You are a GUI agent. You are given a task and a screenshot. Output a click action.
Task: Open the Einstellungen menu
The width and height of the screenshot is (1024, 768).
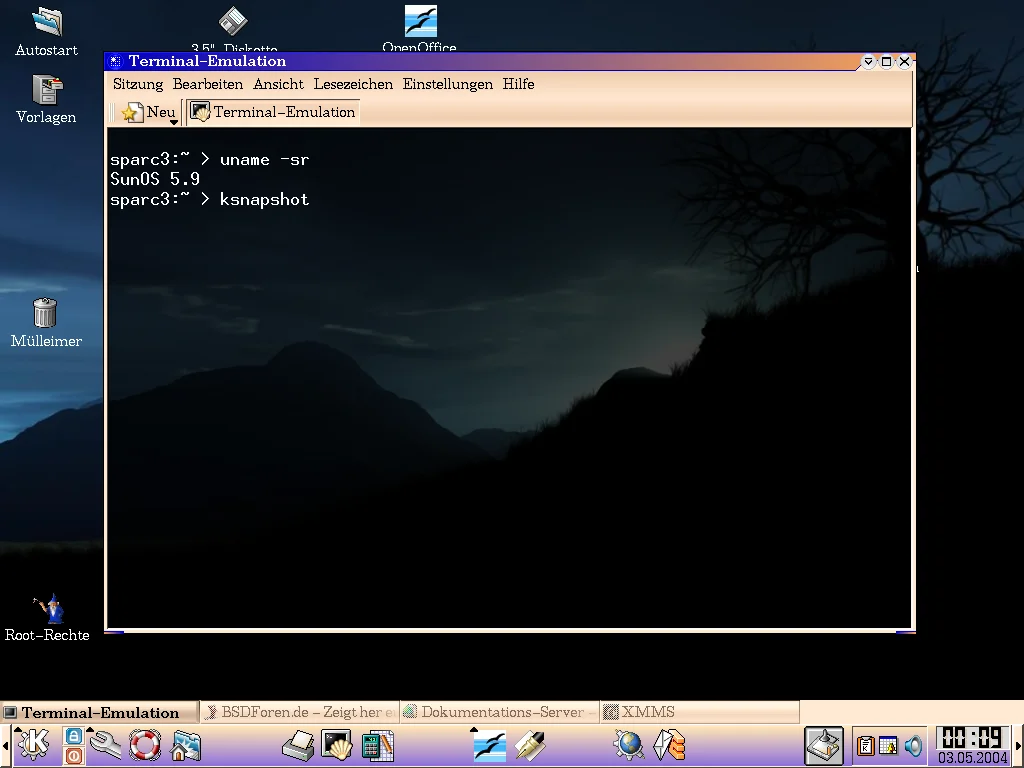(x=448, y=84)
